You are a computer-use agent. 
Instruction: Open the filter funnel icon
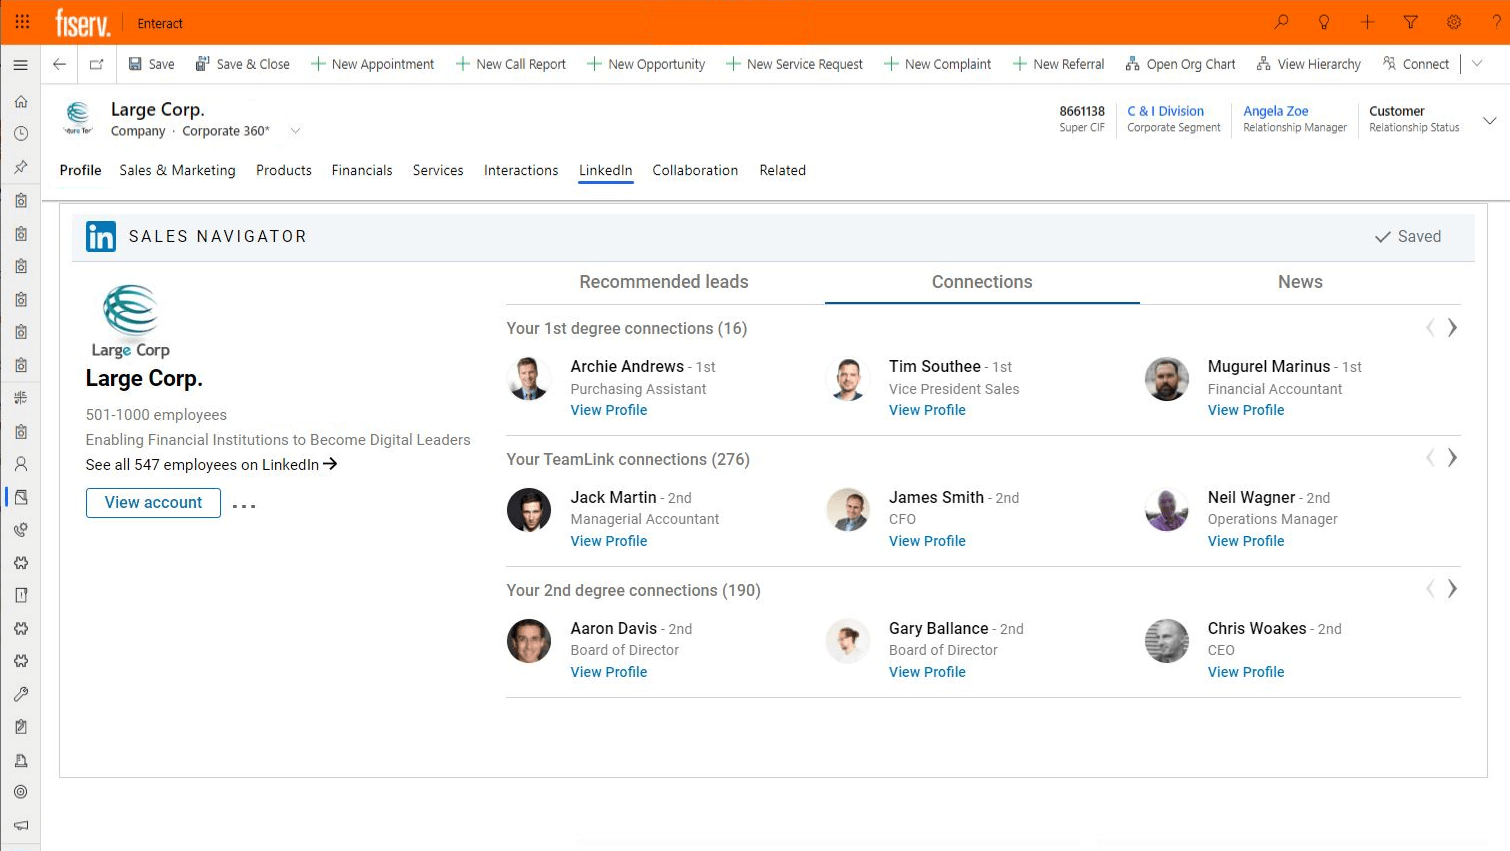[1410, 22]
